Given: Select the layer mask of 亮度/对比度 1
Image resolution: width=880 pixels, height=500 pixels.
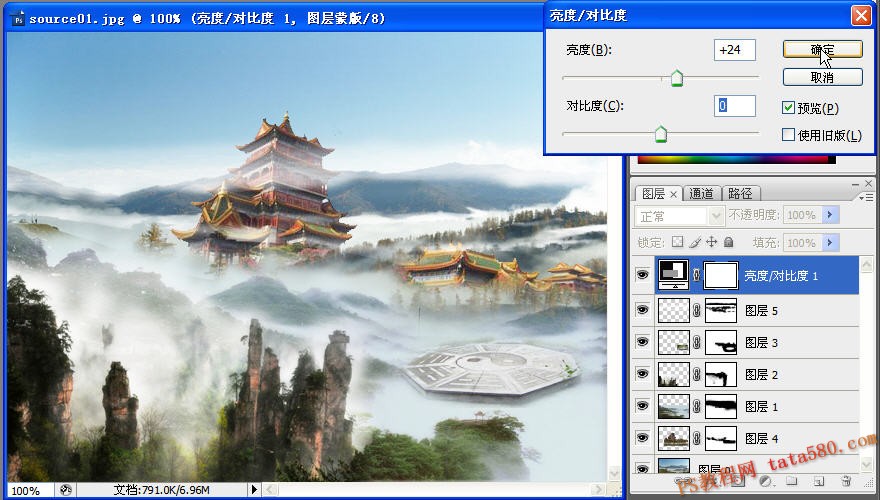Looking at the screenshot, I should click(721, 275).
